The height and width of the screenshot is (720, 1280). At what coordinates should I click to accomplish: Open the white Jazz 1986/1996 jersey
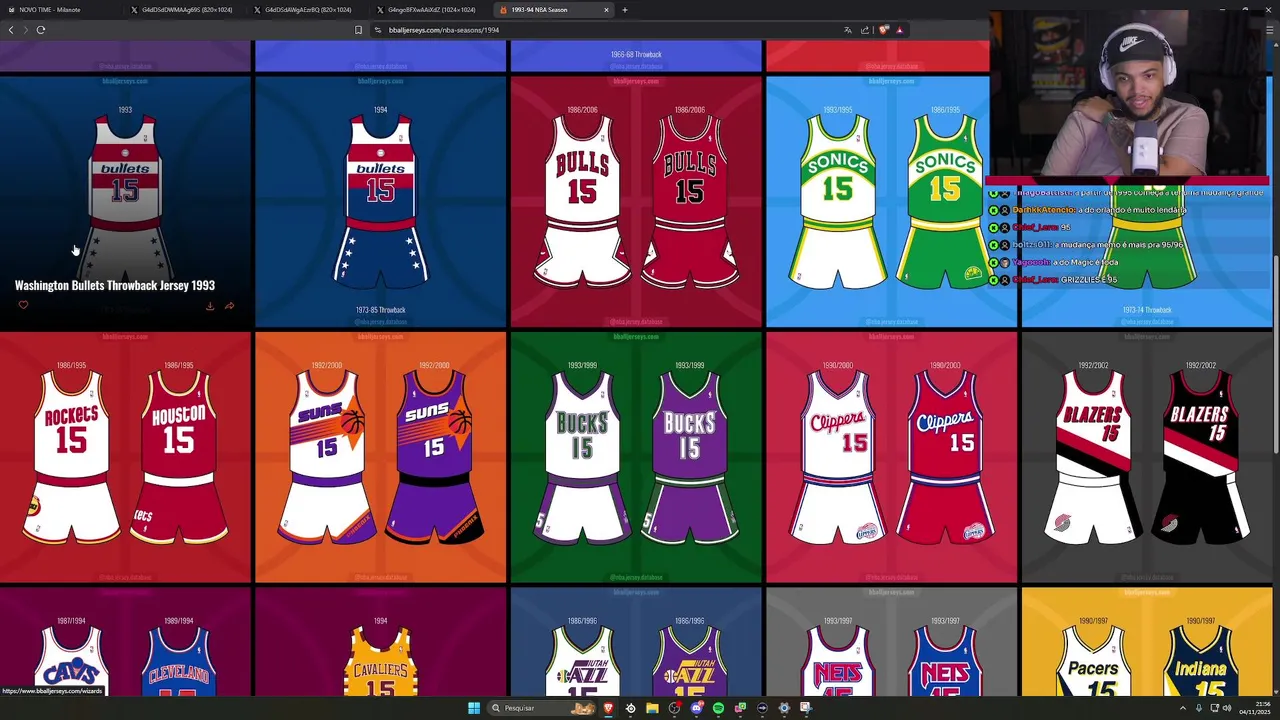[582, 660]
